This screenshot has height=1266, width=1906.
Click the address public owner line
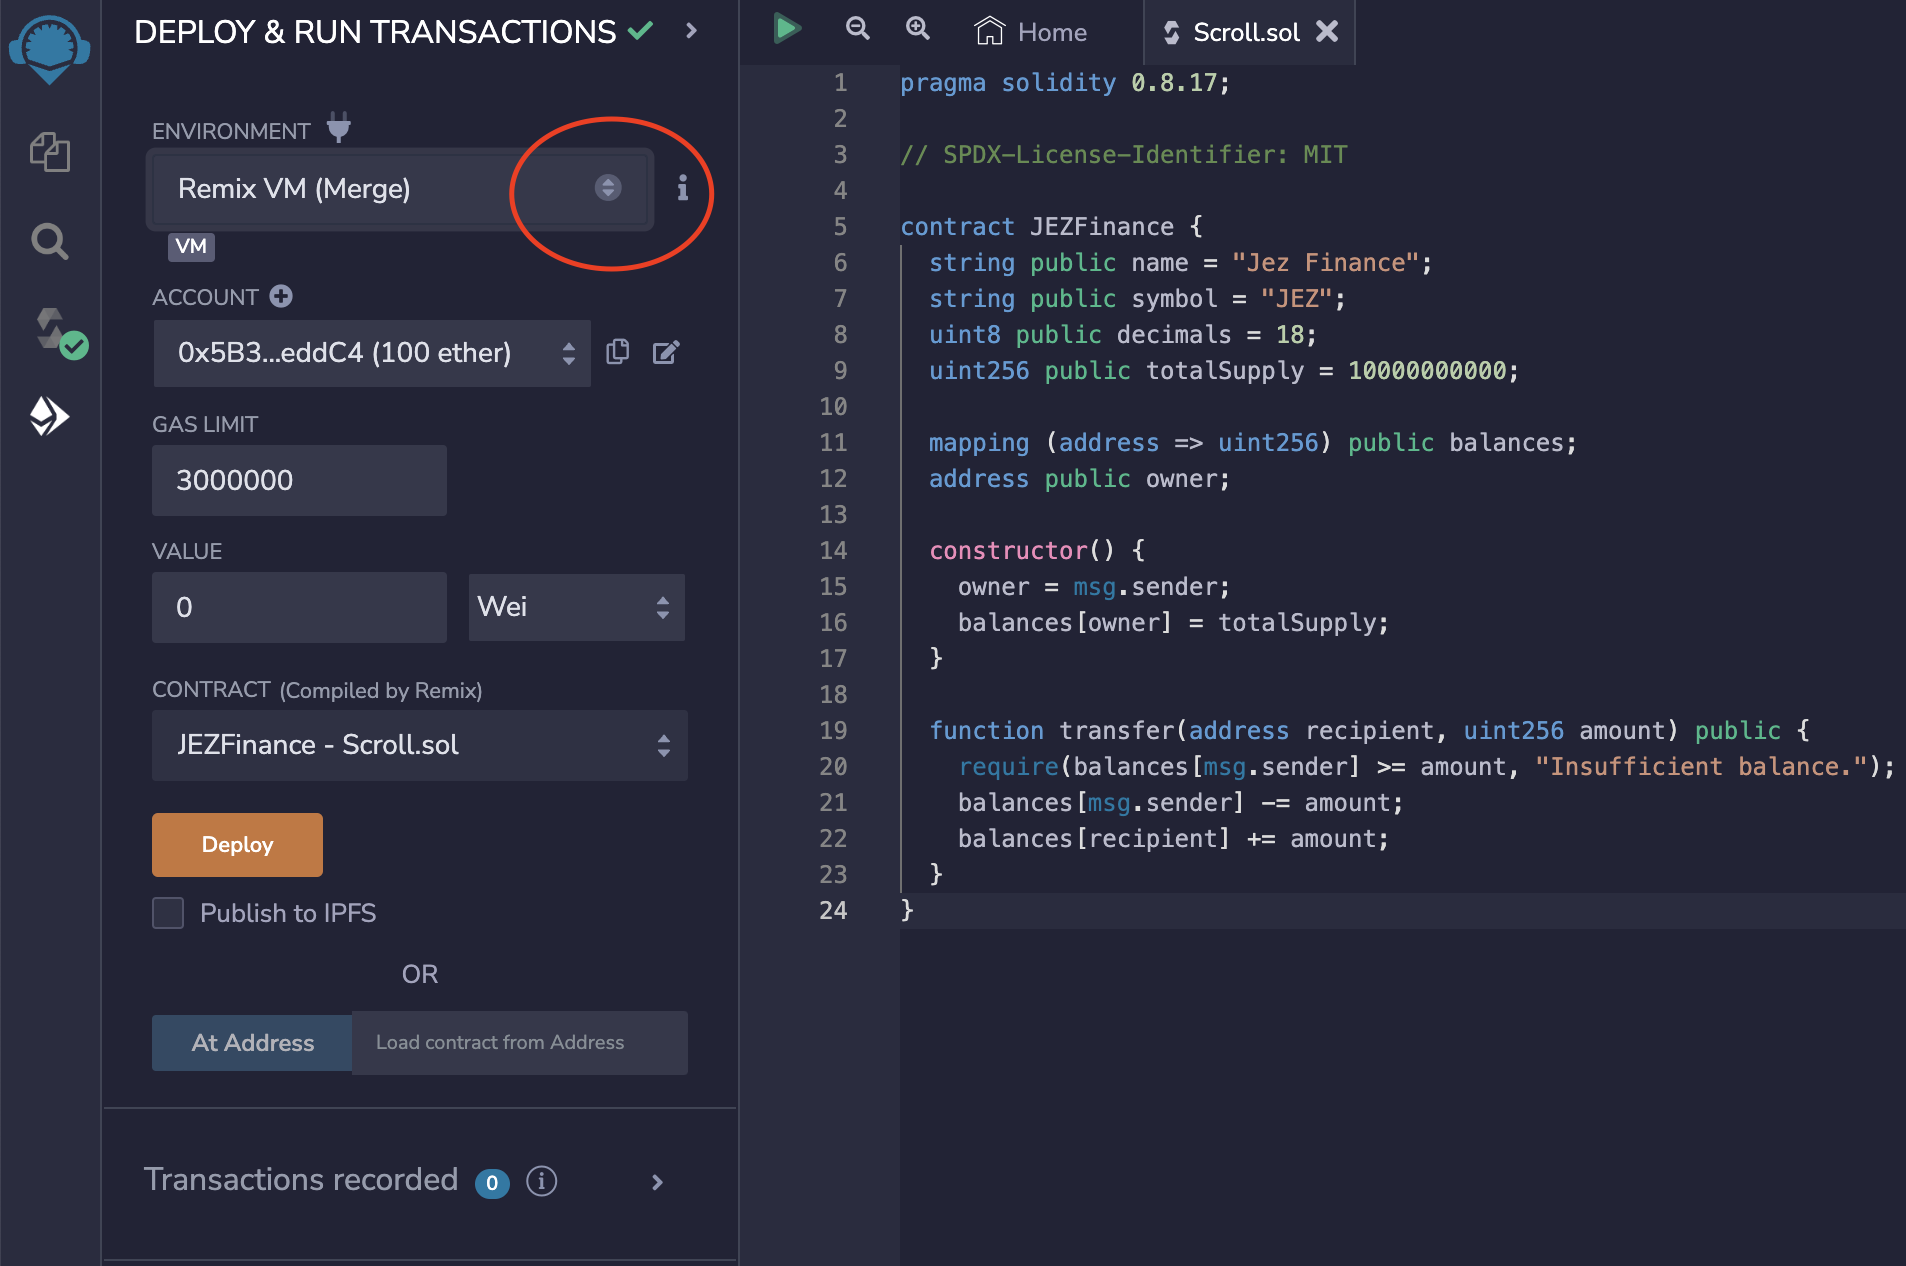coord(1080,479)
